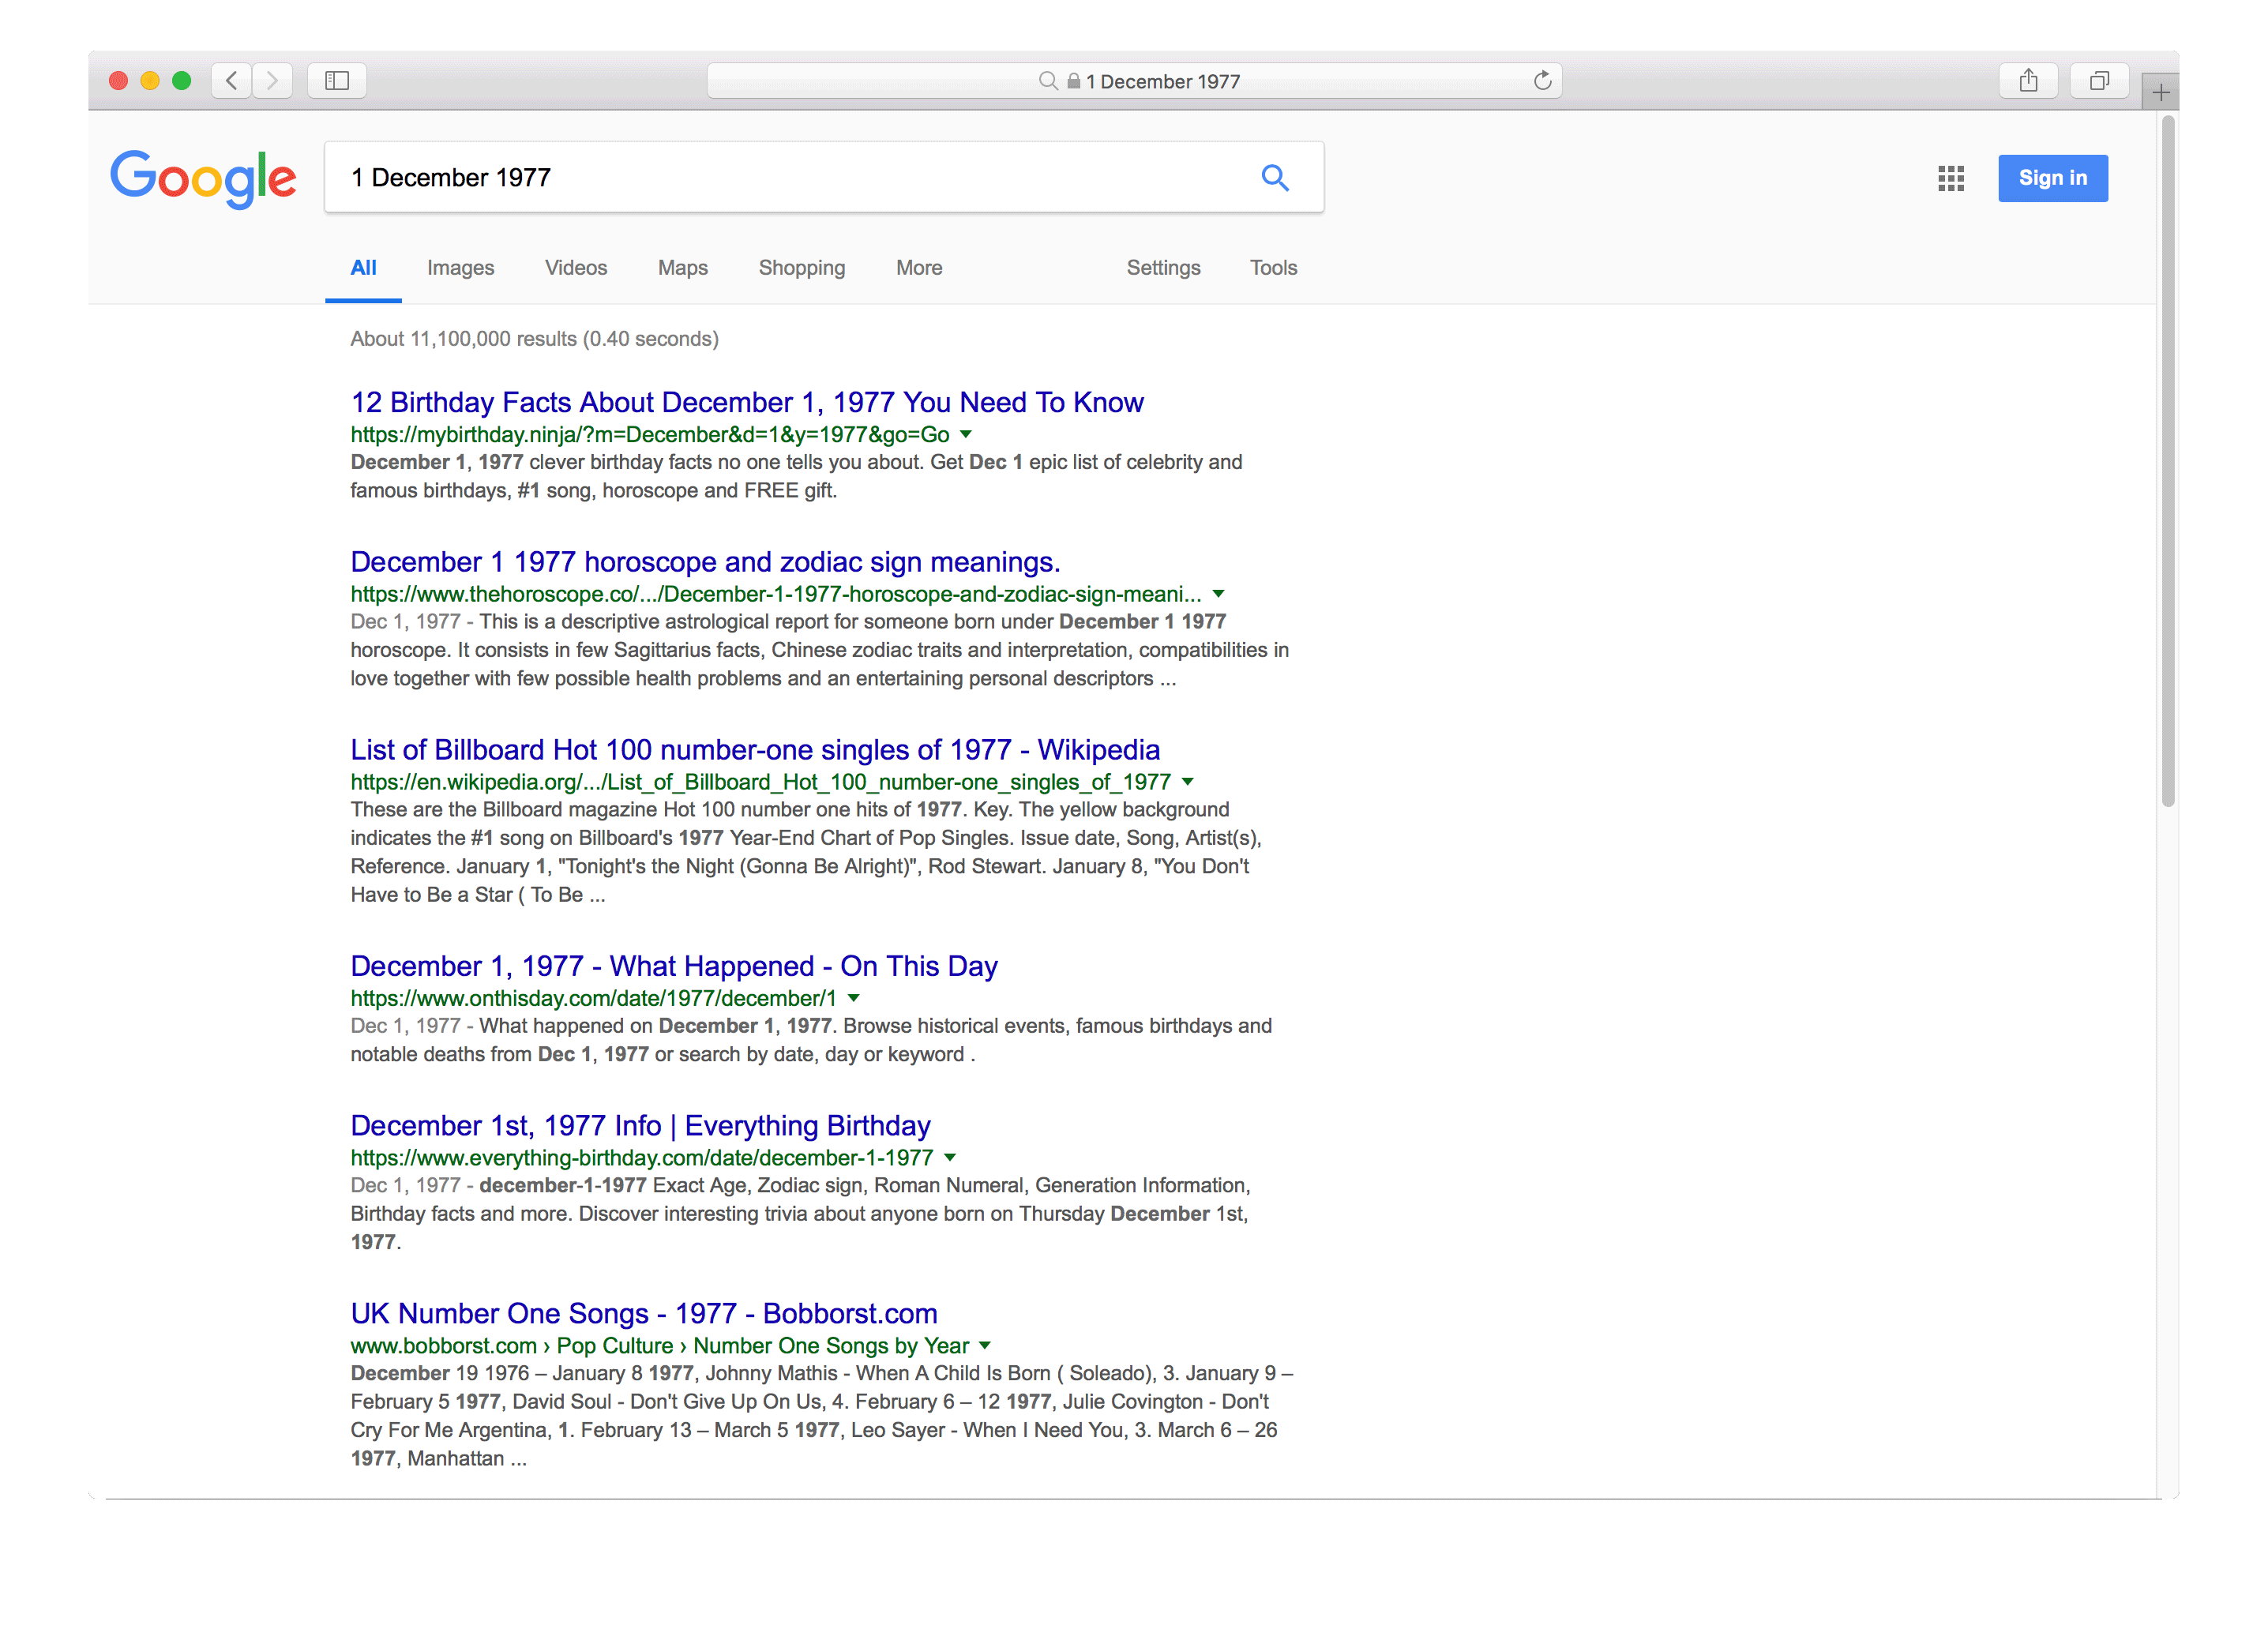Expand everything-birthday.com result dropdown arrow

point(950,1157)
